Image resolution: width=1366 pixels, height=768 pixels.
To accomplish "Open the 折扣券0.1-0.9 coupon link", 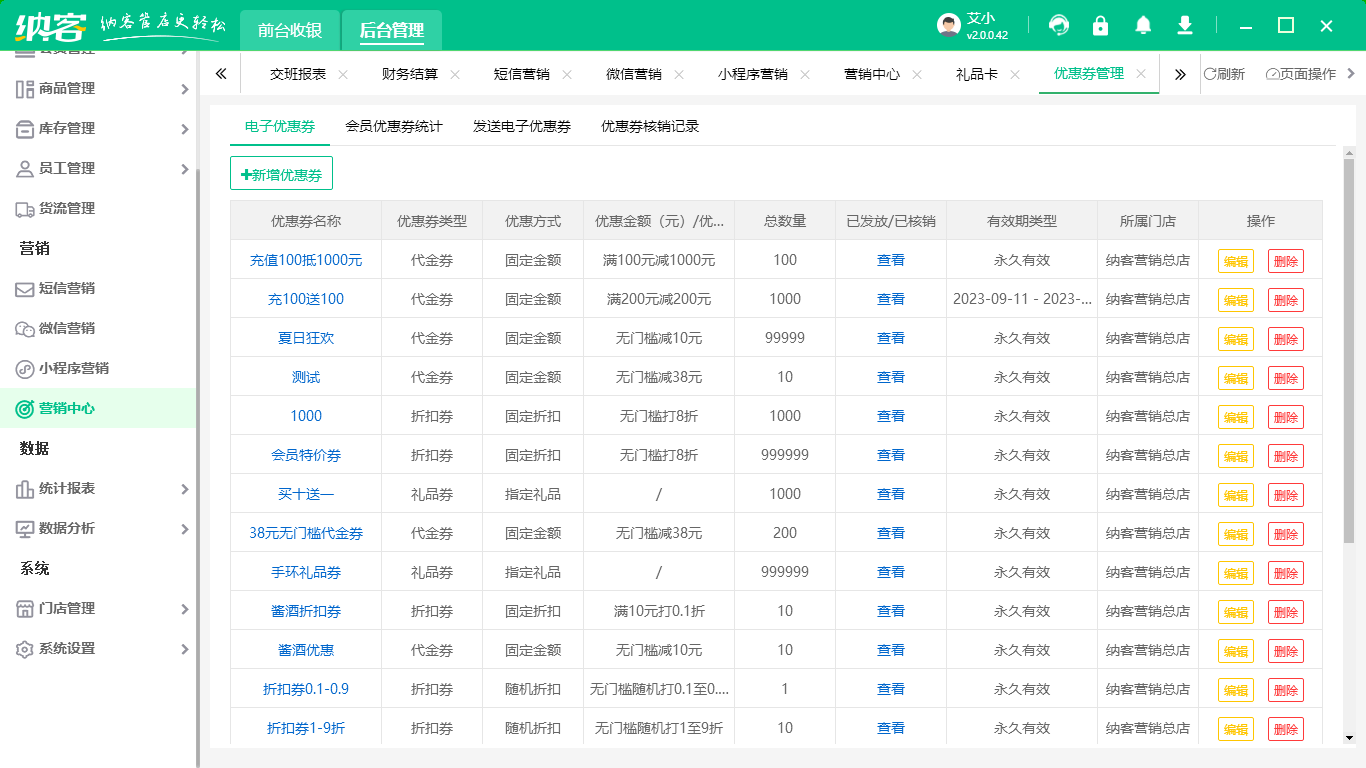I will point(306,689).
